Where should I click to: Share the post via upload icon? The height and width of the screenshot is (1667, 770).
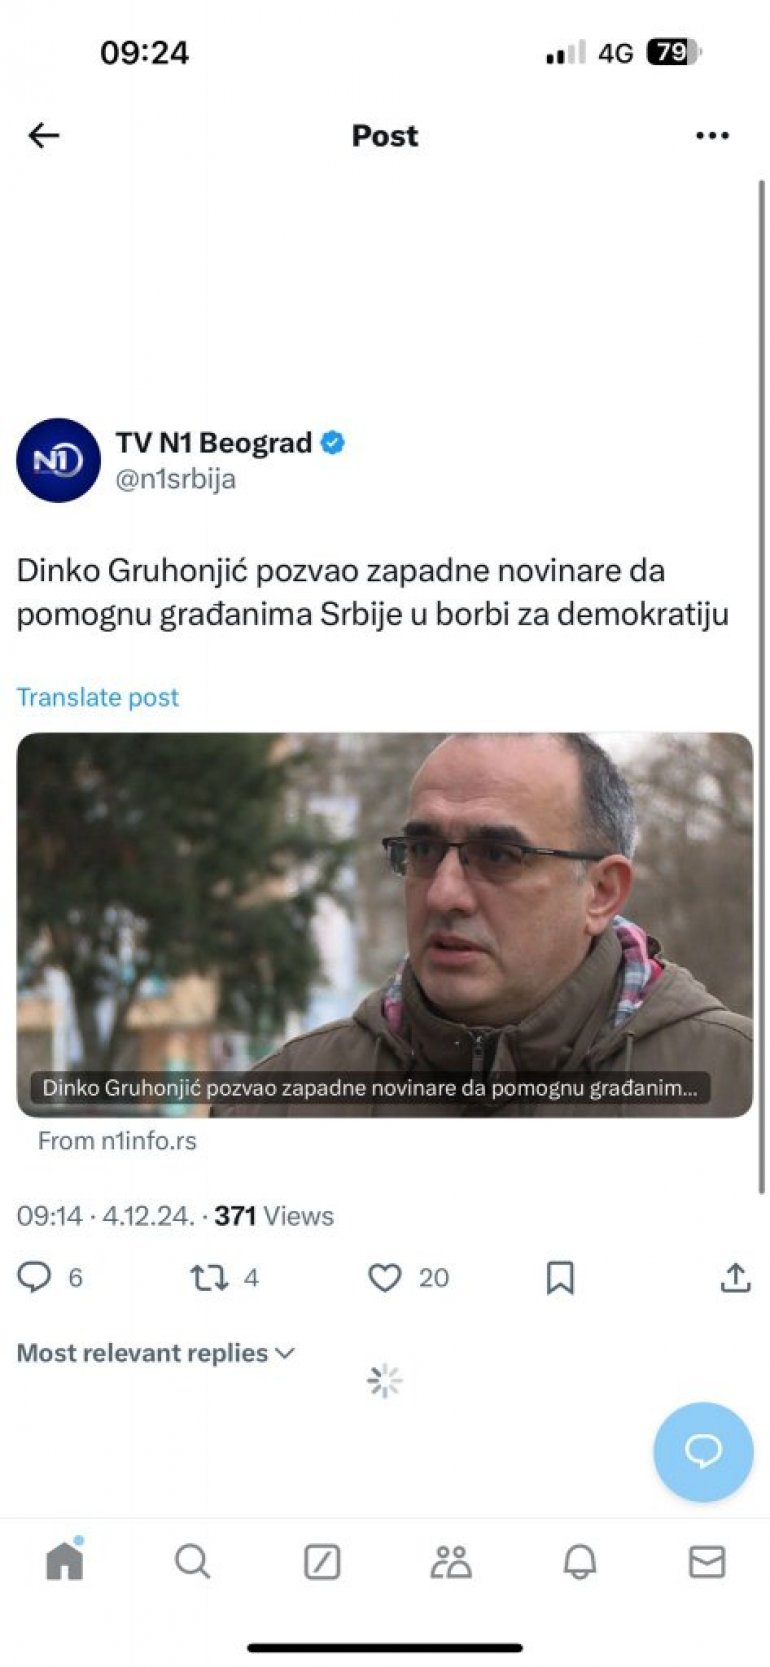coord(735,1277)
